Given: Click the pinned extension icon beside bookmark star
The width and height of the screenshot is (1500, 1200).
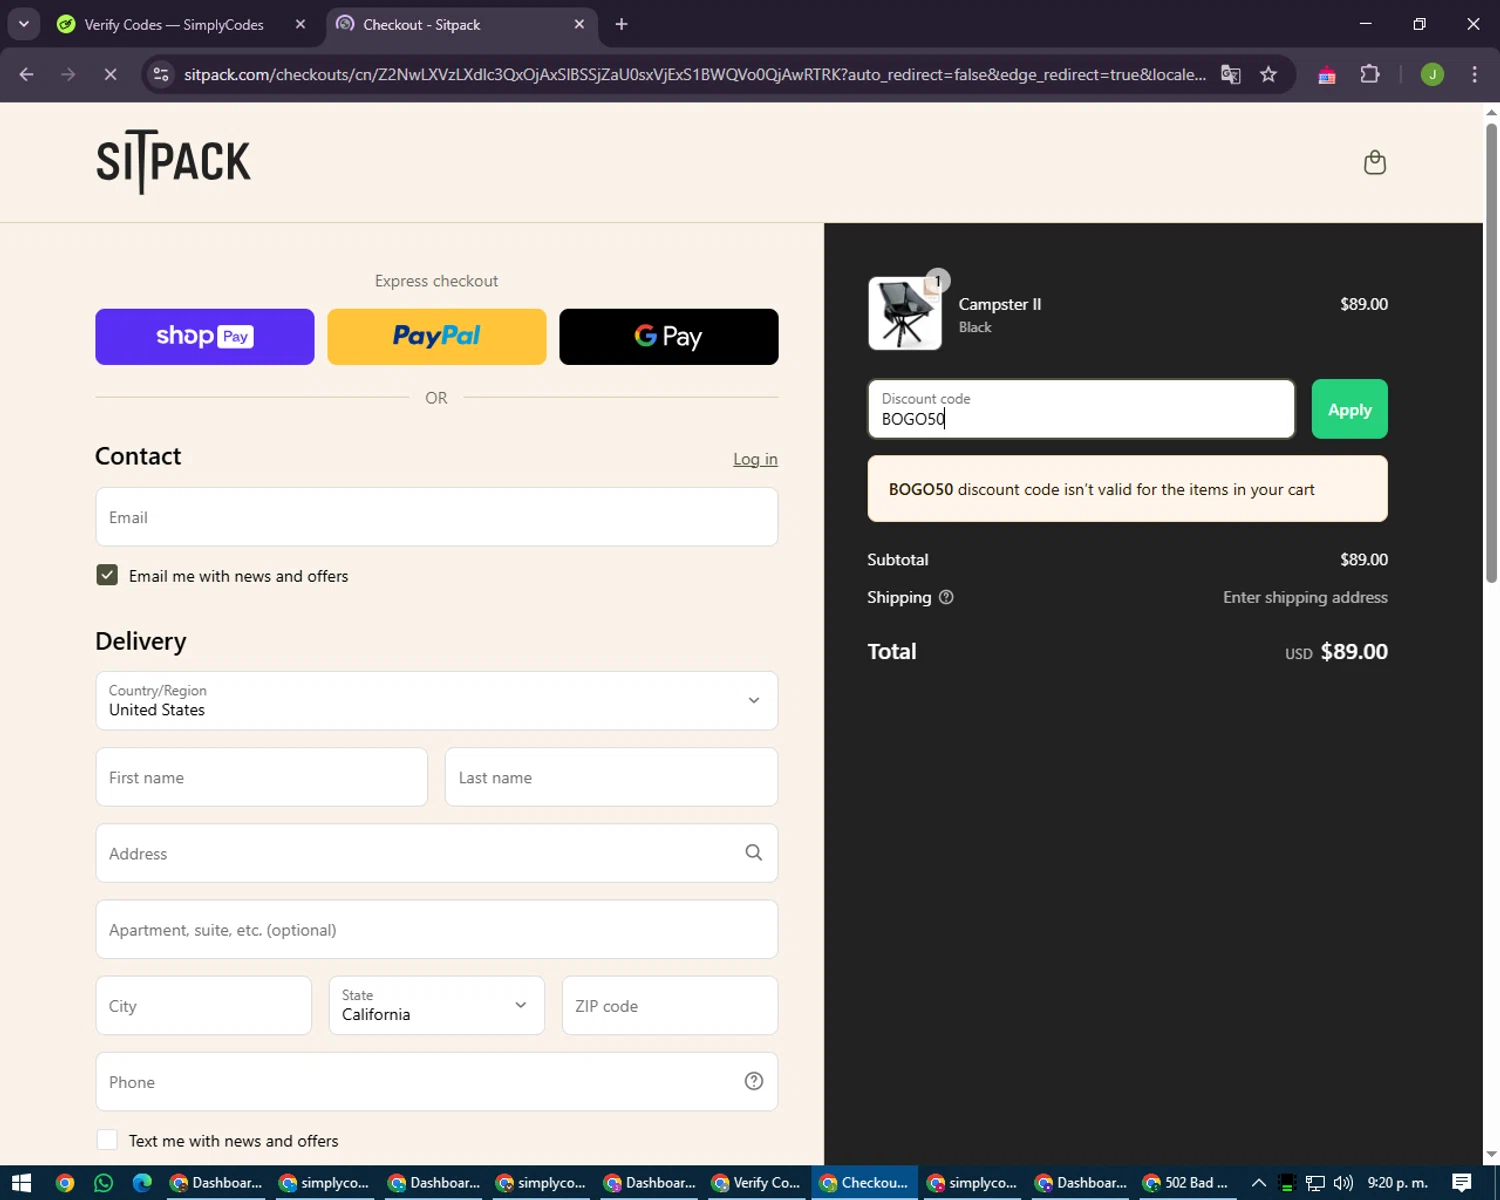Looking at the screenshot, I should [x=1327, y=75].
